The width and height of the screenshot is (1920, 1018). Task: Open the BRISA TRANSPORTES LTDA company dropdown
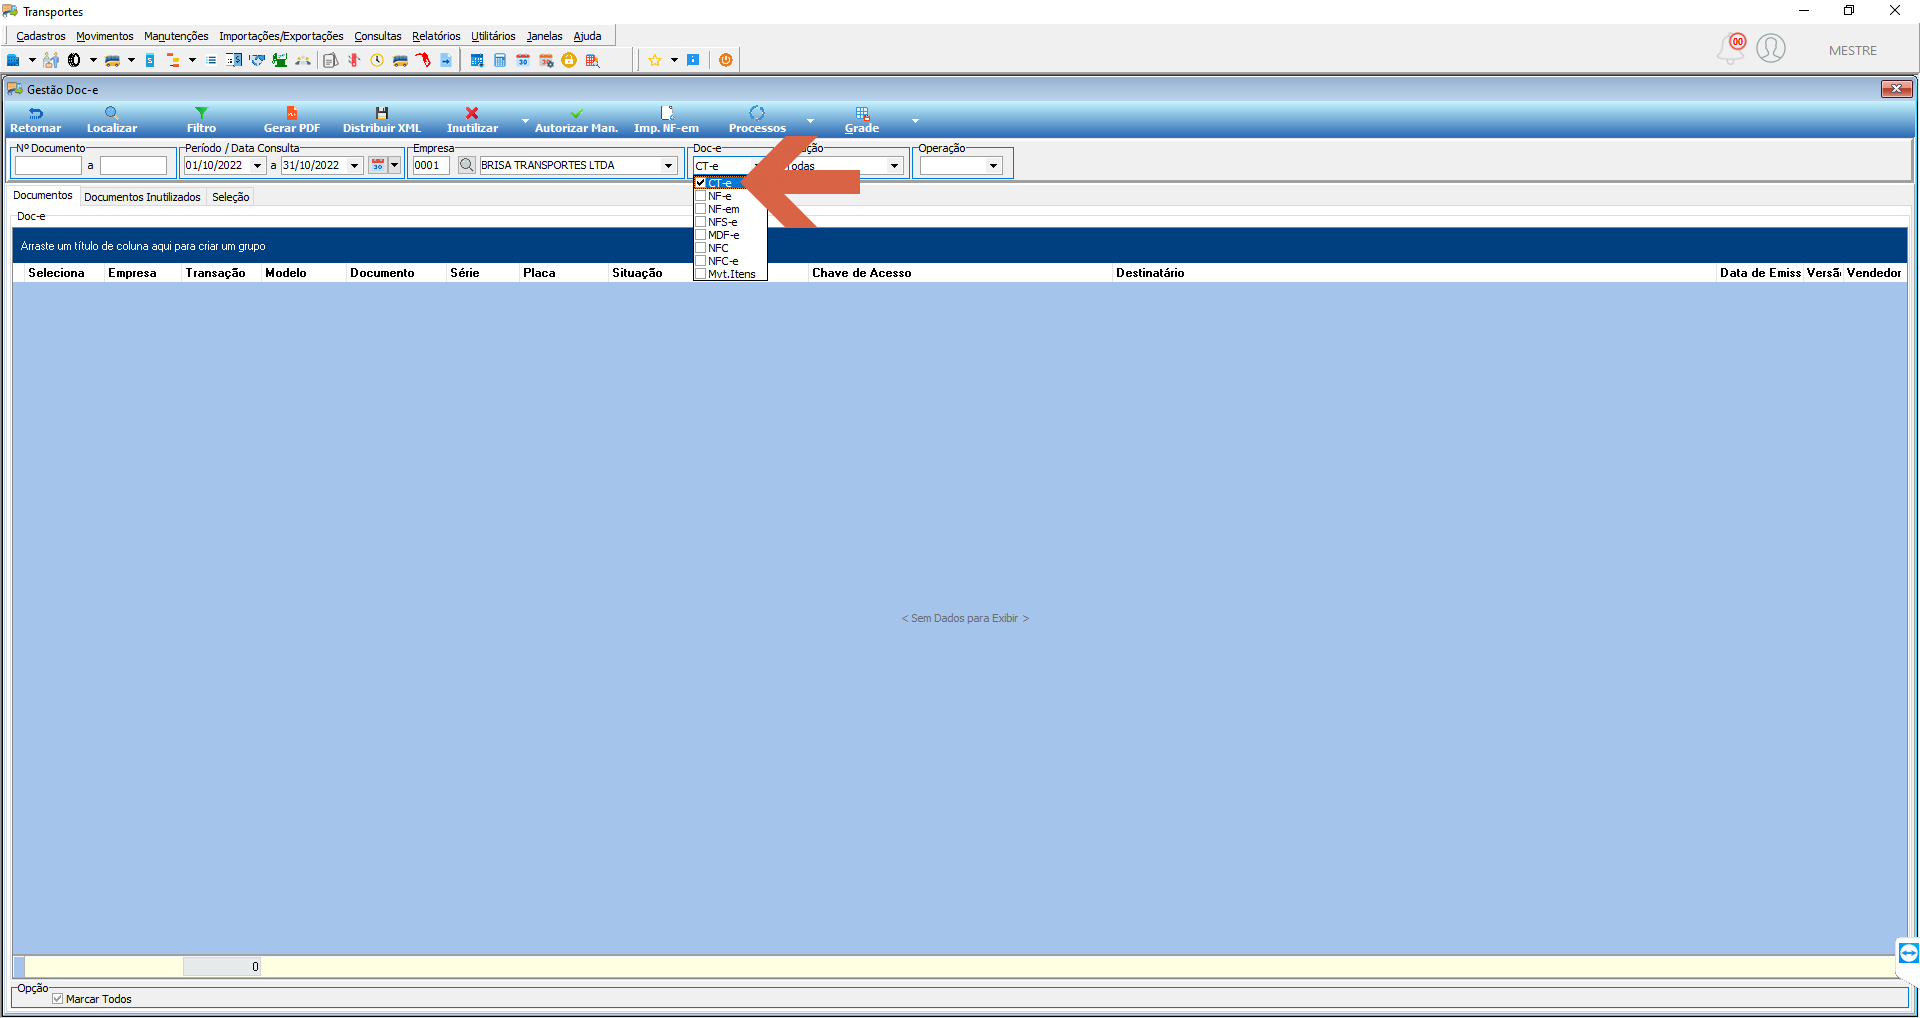(x=668, y=166)
